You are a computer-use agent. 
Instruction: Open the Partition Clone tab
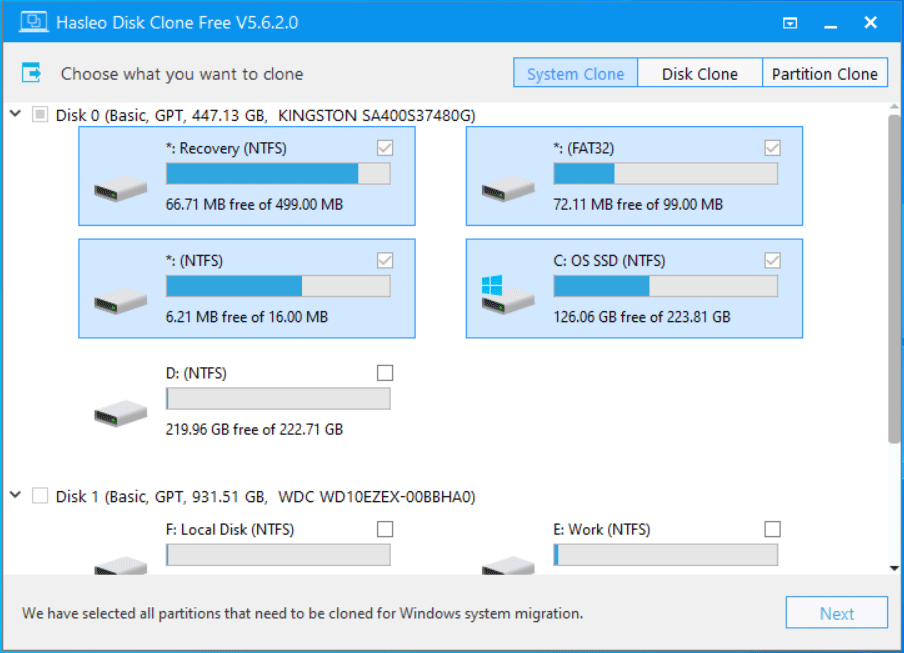pyautogui.click(x=825, y=72)
